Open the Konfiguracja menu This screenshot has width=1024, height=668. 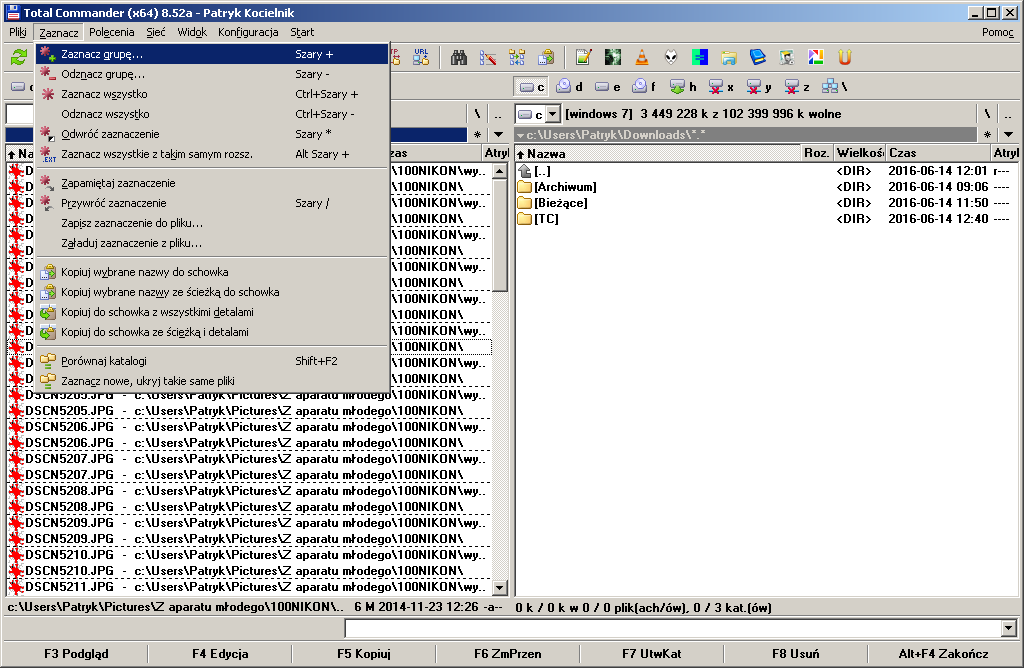tap(248, 32)
